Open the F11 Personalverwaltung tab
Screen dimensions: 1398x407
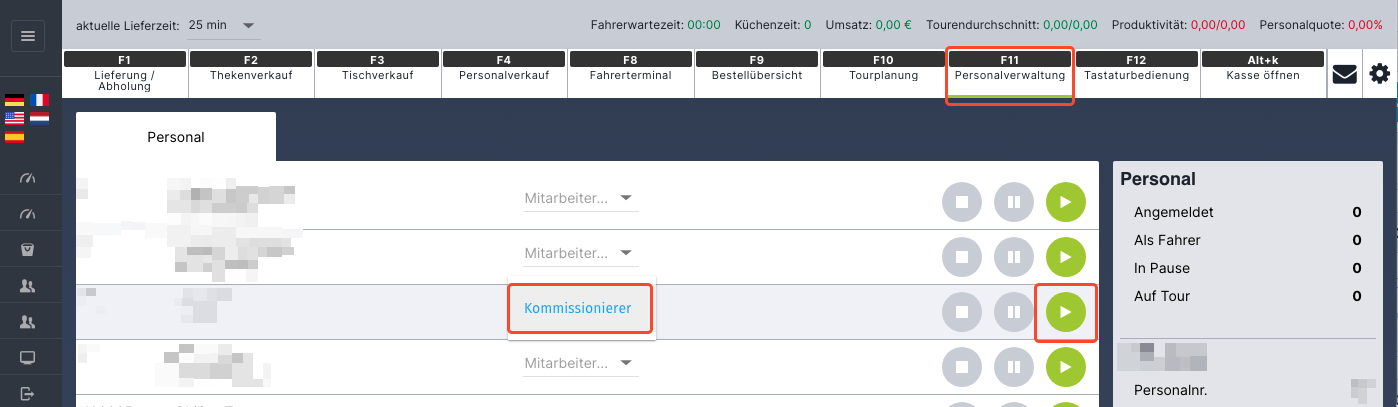1010,74
